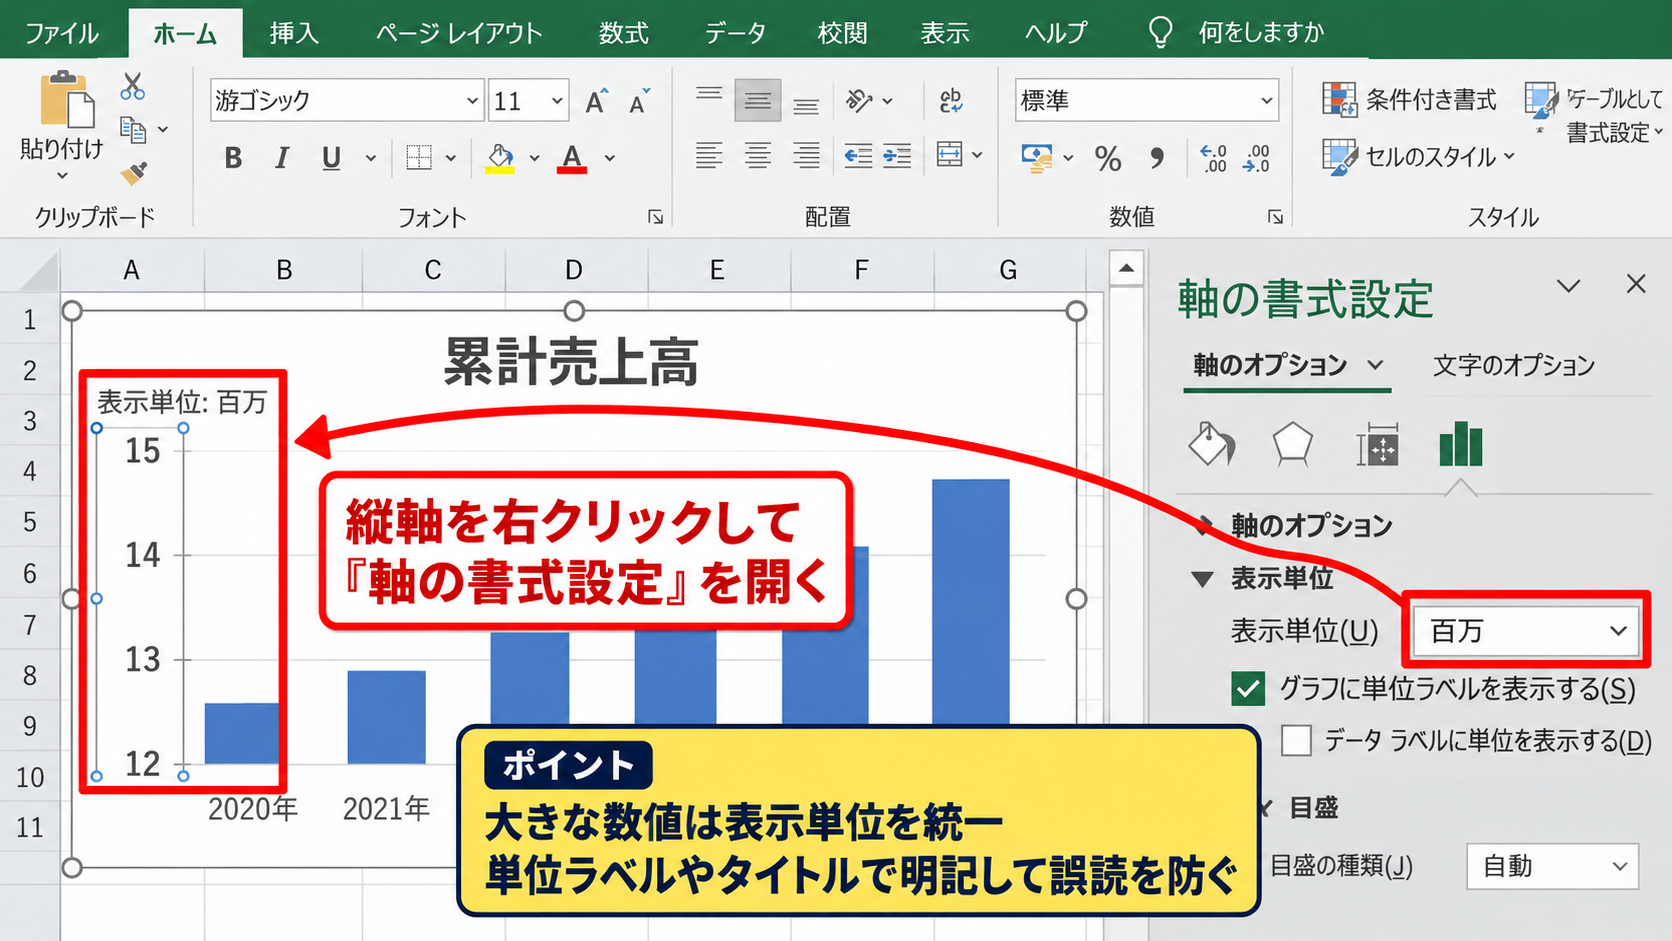The width and height of the screenshot is (1672, 941).
Task: Click the Center horizontal alignment icon
Action: [x=758, y=156]
